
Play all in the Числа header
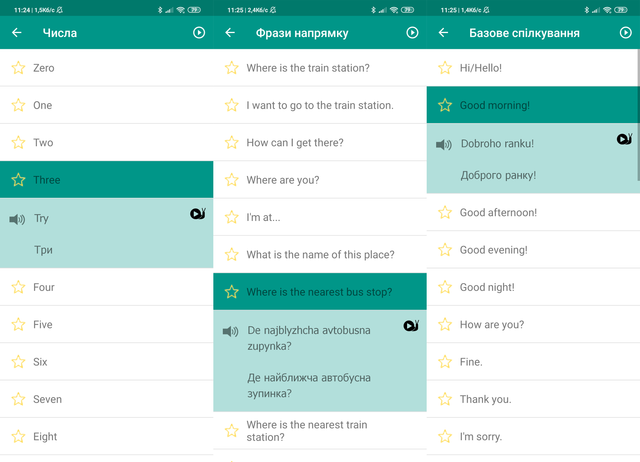(x=199, y=33)
